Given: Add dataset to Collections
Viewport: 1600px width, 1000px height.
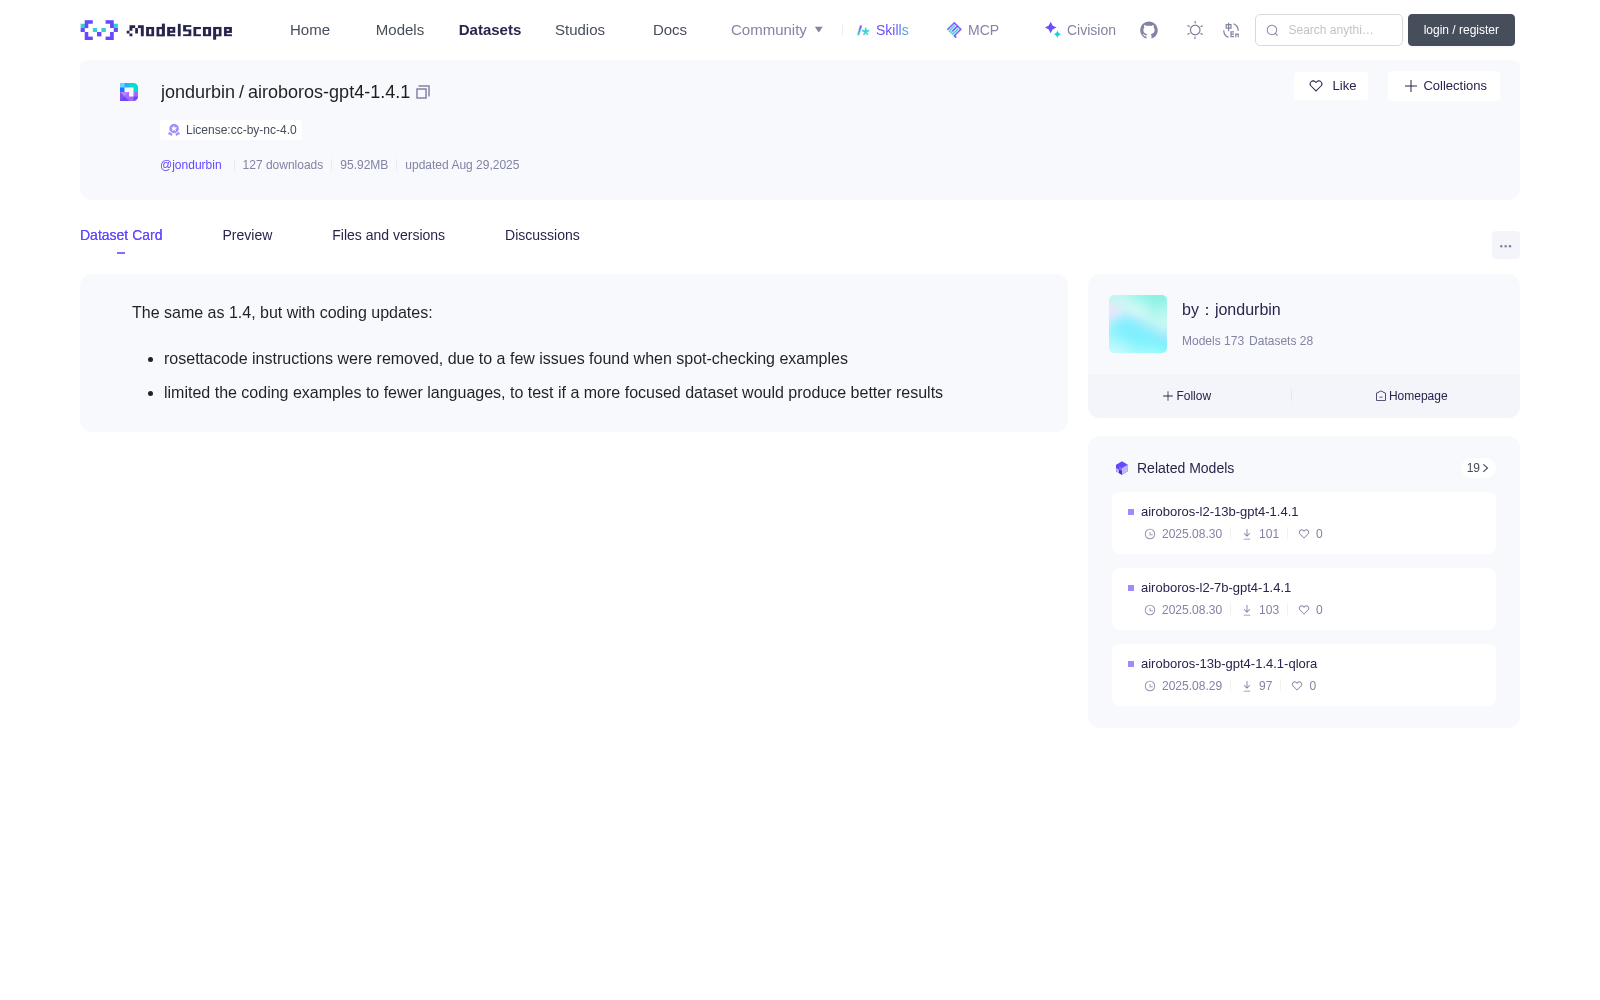Looking at the screenshot, I should (x=1444, y=86).
